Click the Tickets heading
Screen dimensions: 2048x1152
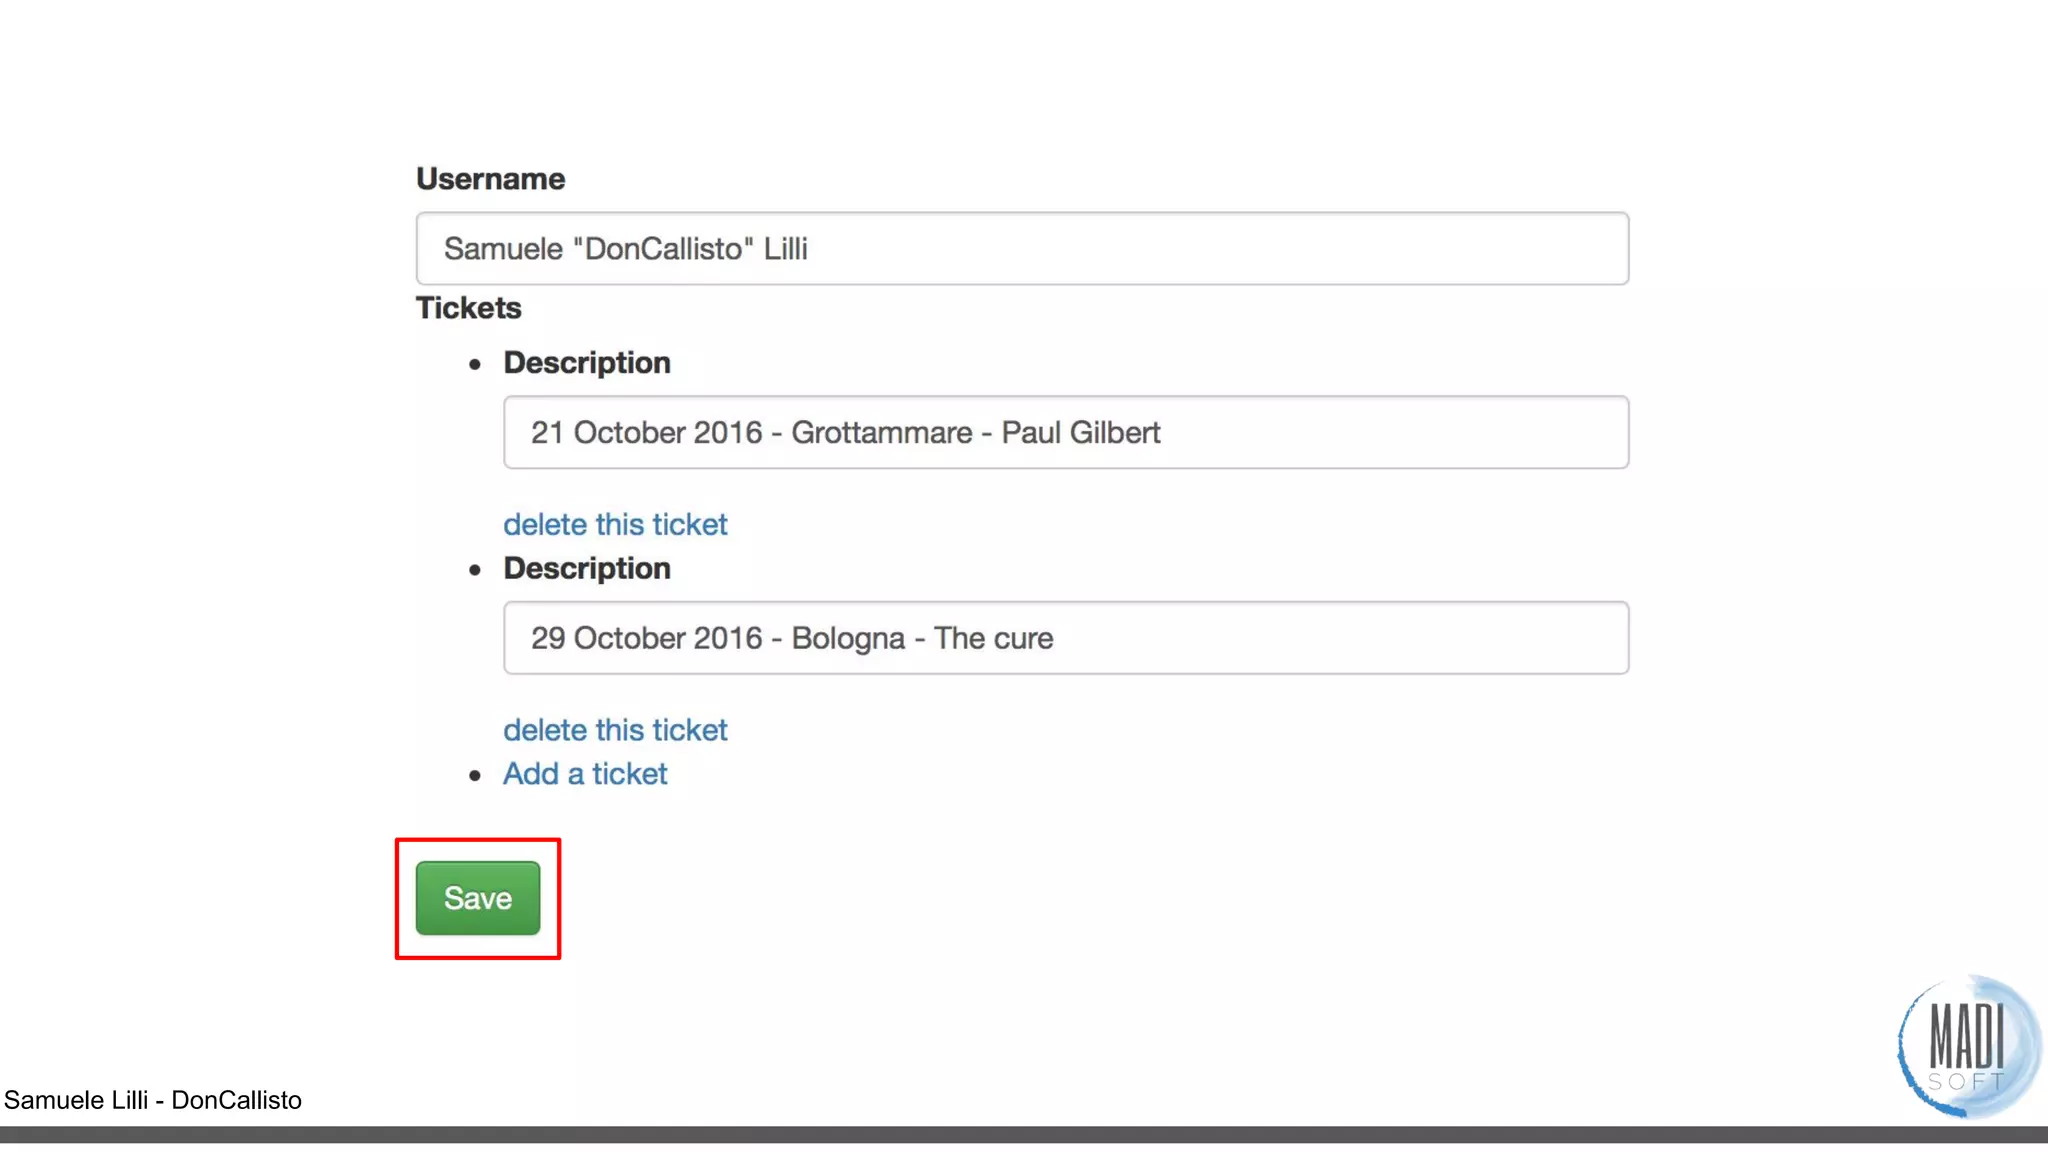468,308
